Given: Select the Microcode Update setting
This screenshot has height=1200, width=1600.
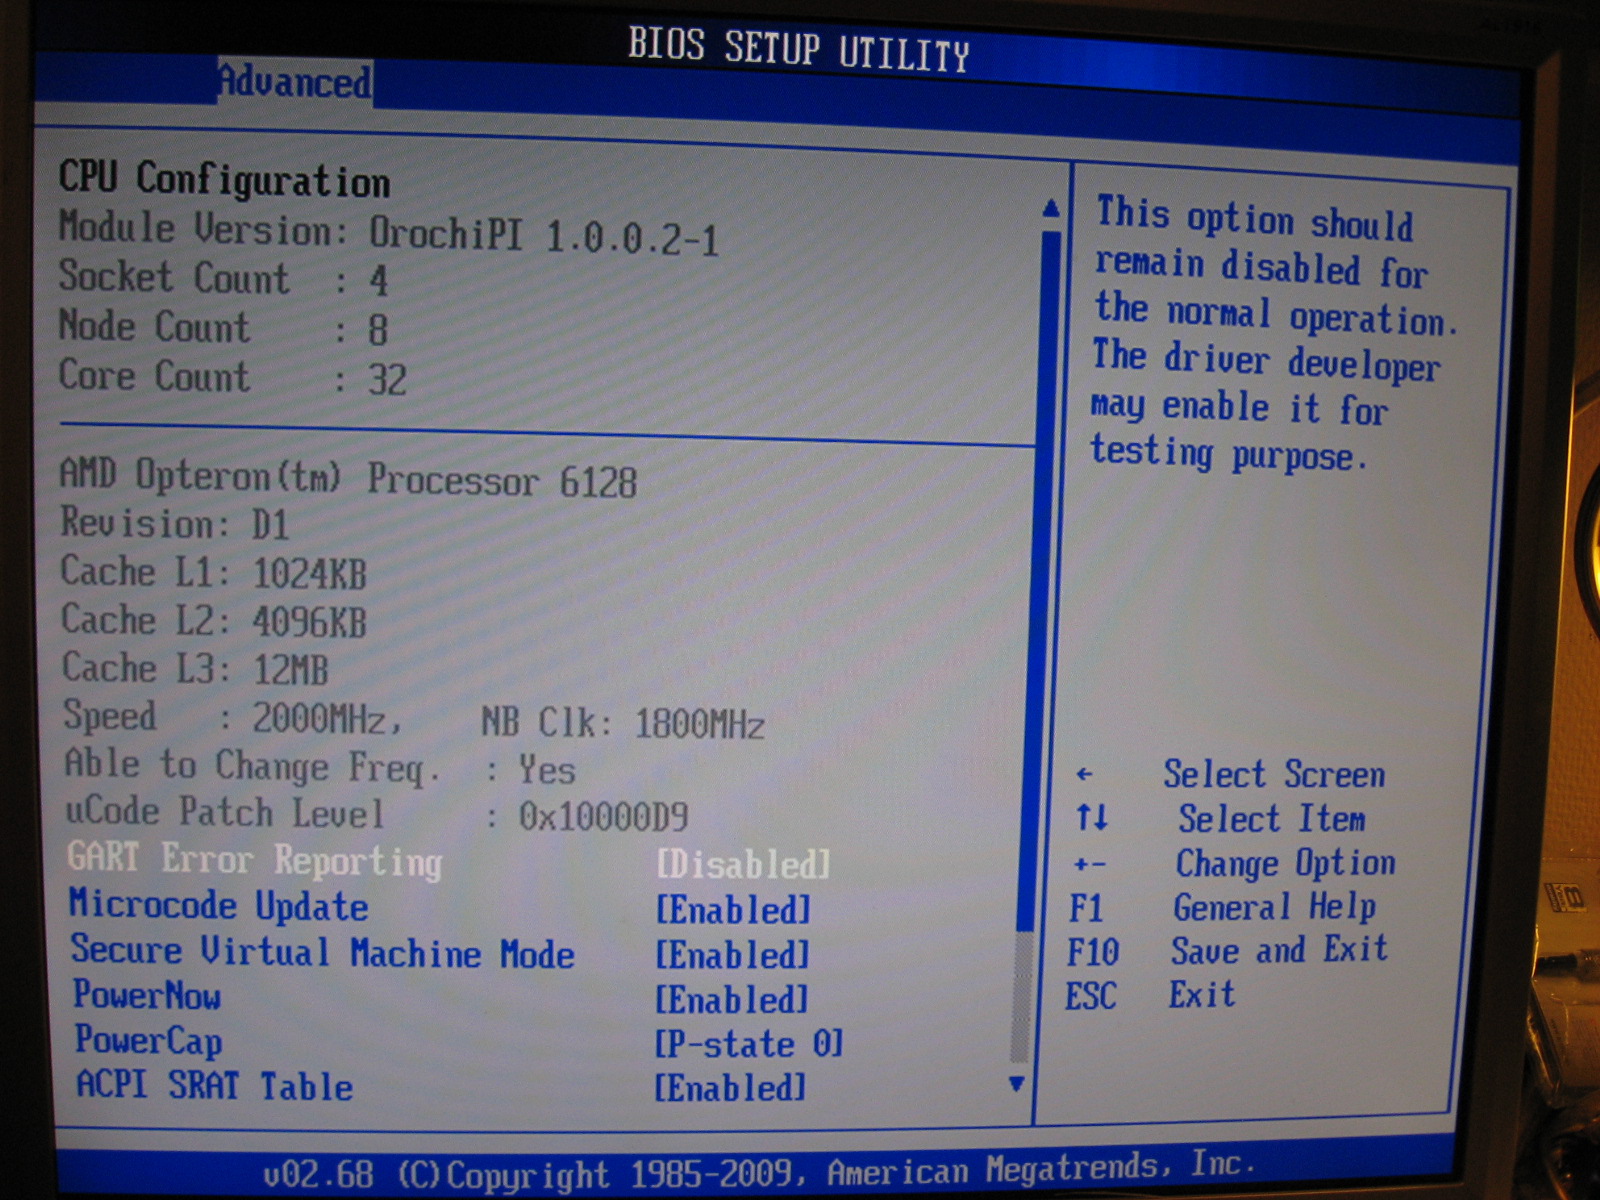Looking at the screenshot, I should tap(219, 905).
